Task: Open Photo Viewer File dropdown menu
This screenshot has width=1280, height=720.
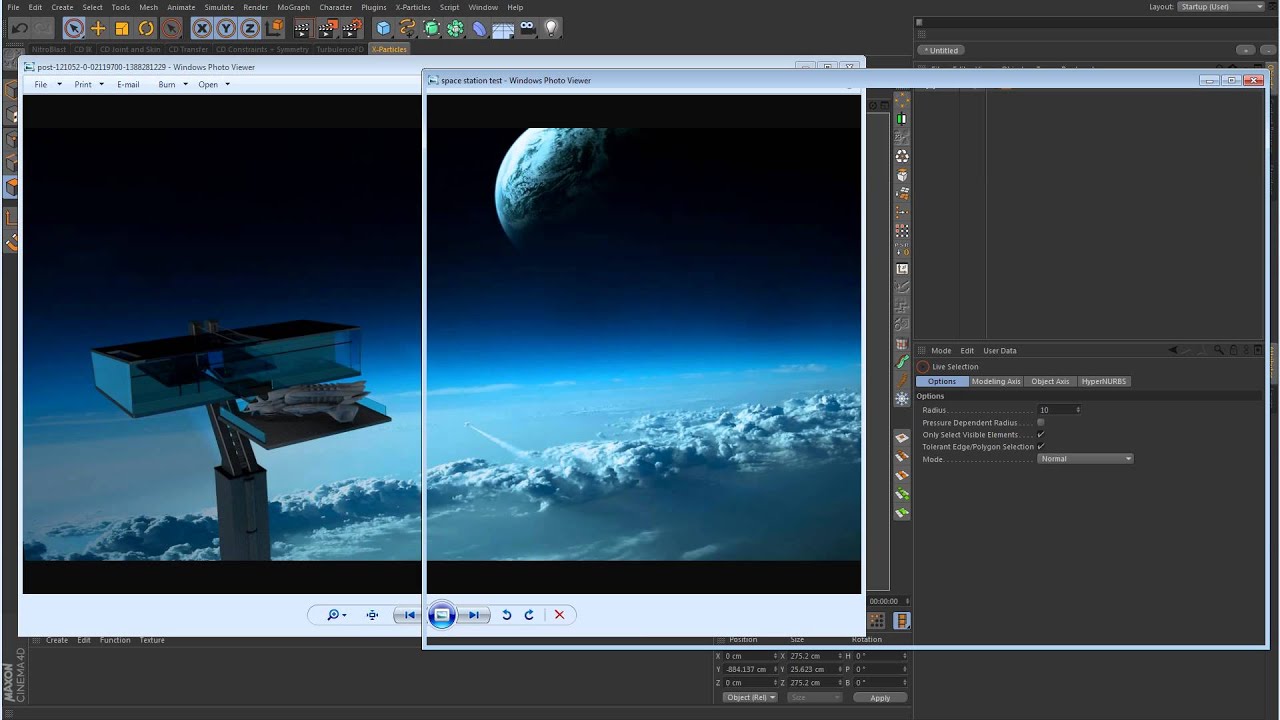Action: click(47, 84)
